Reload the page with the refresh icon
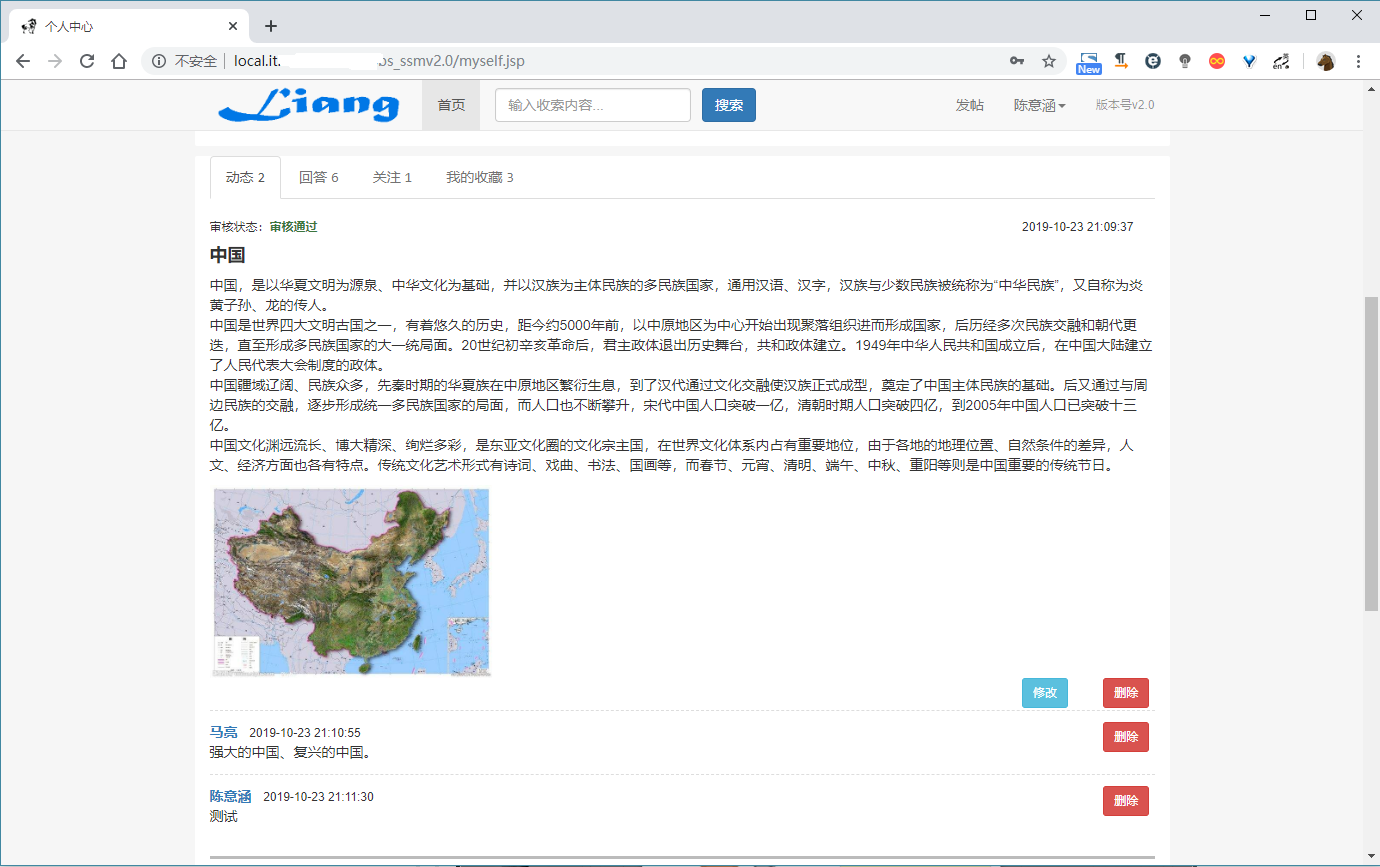Image resolution: width=1380 pixels, height=867 pixels. (87, 61)
